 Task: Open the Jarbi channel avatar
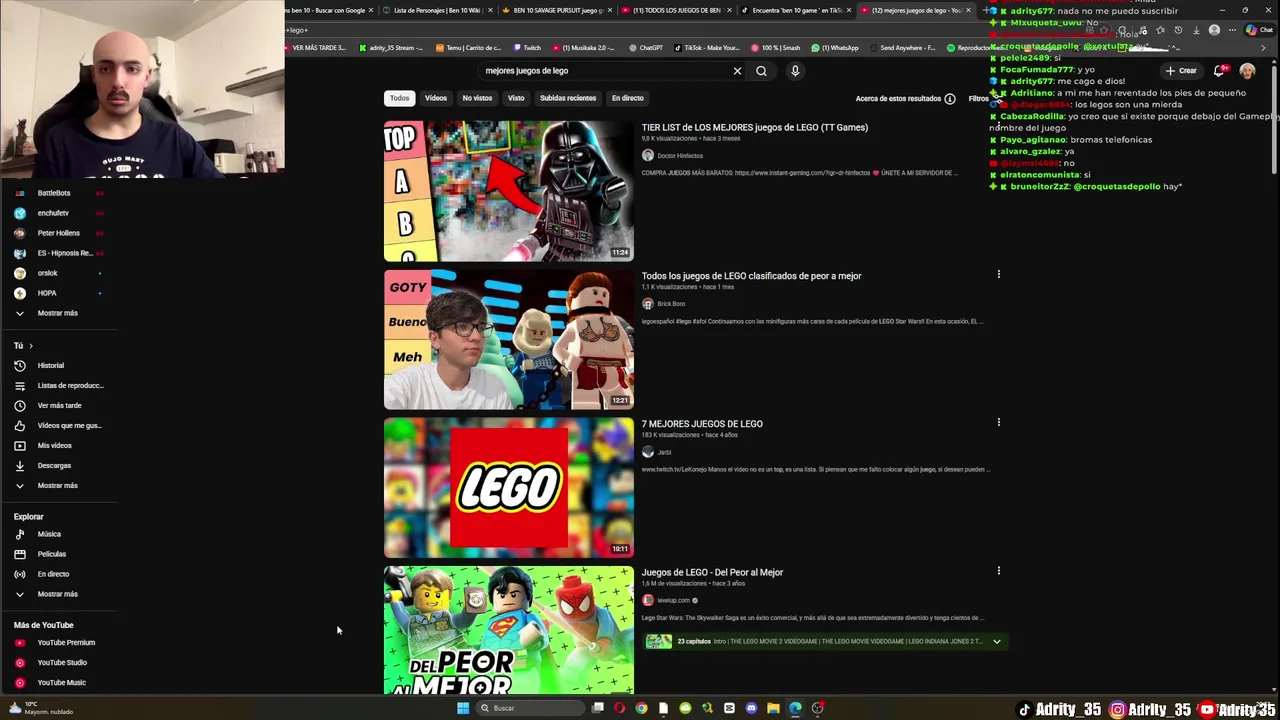[x=648, y=452]
